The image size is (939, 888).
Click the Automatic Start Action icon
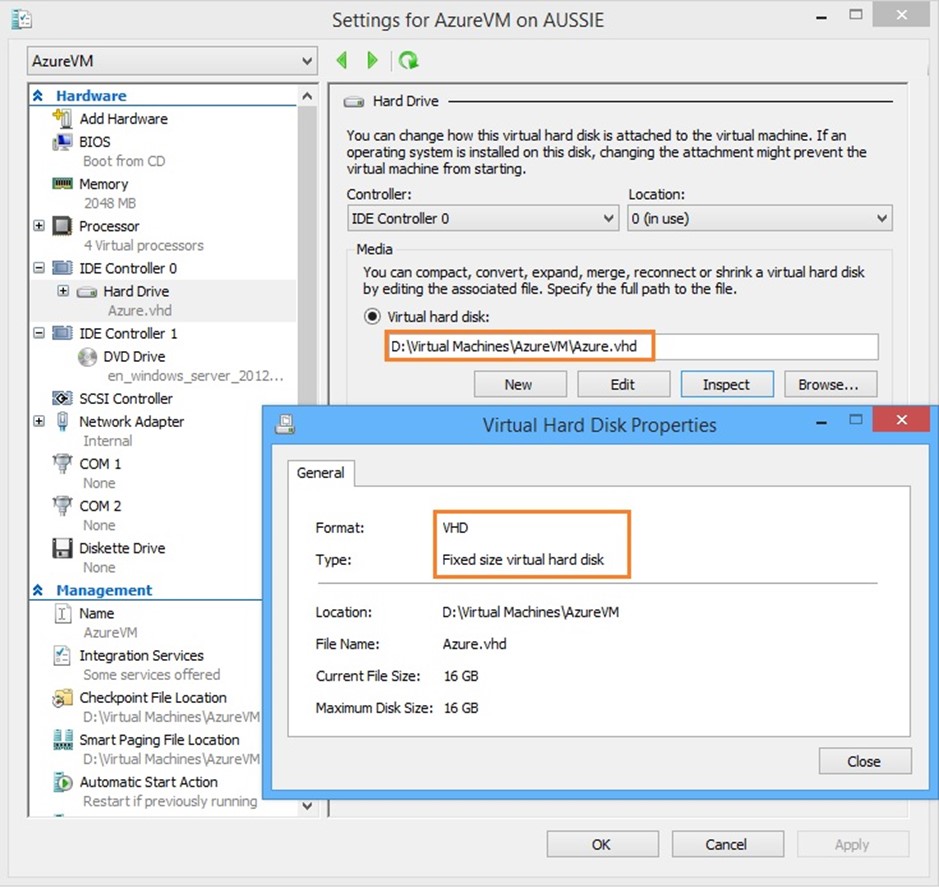62,782
